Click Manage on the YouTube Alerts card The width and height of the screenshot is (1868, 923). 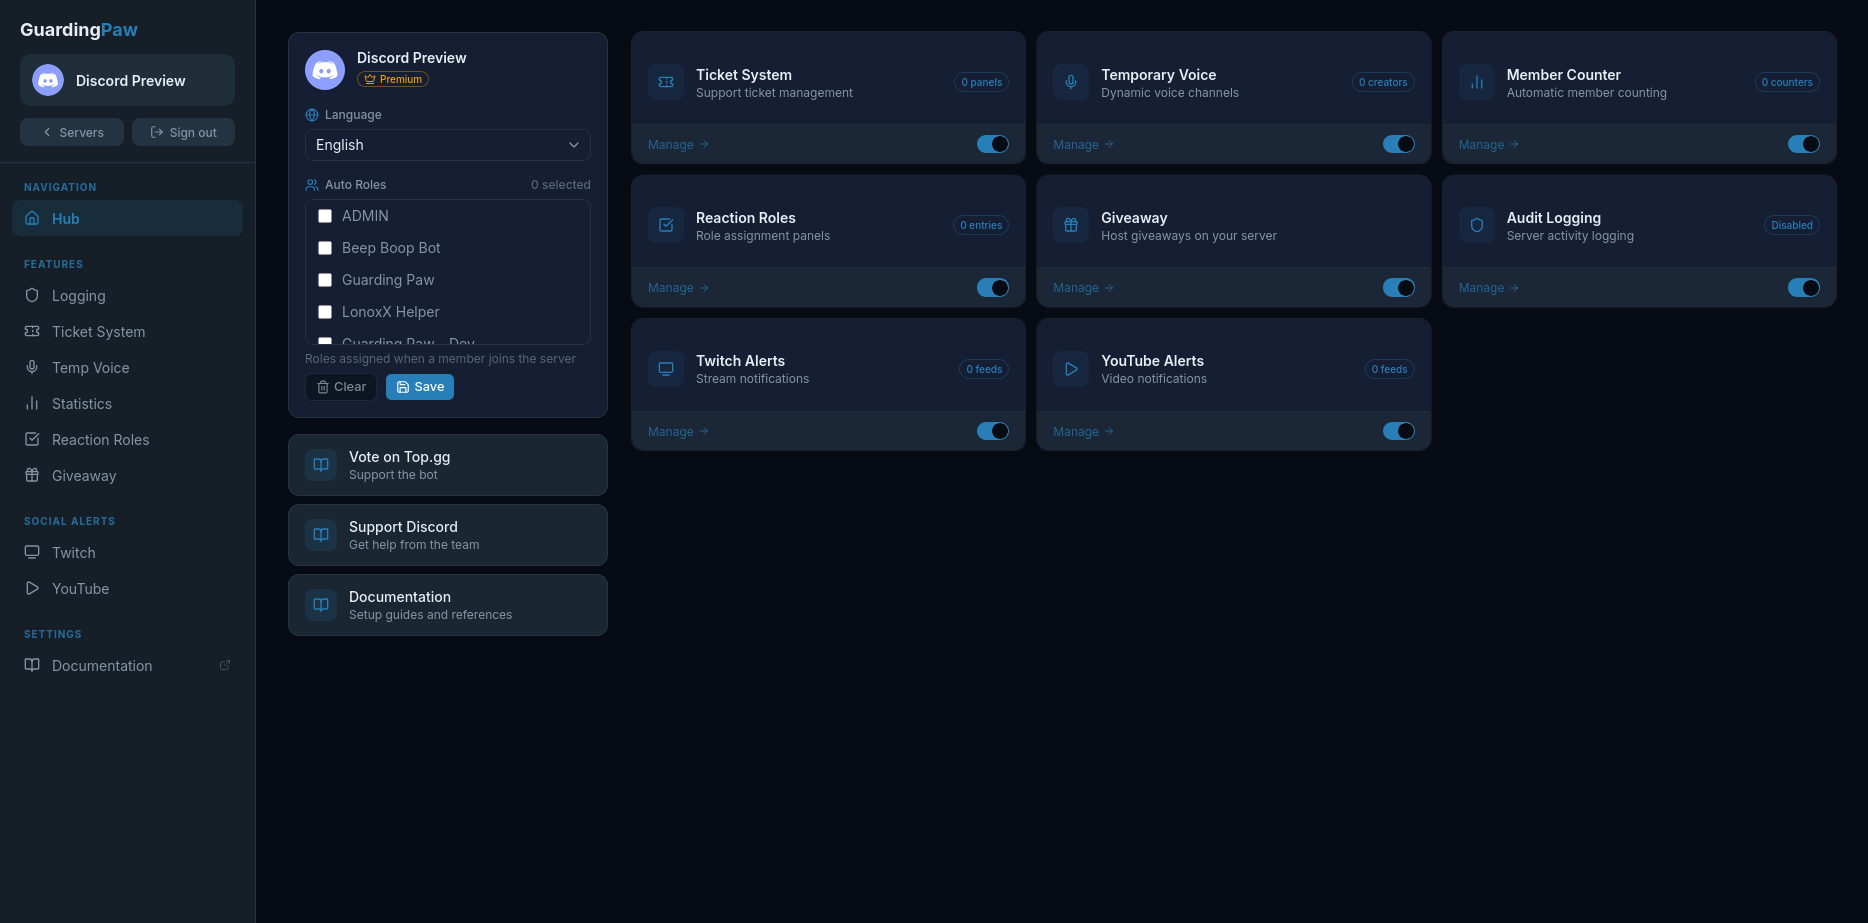coord(1083,431)
